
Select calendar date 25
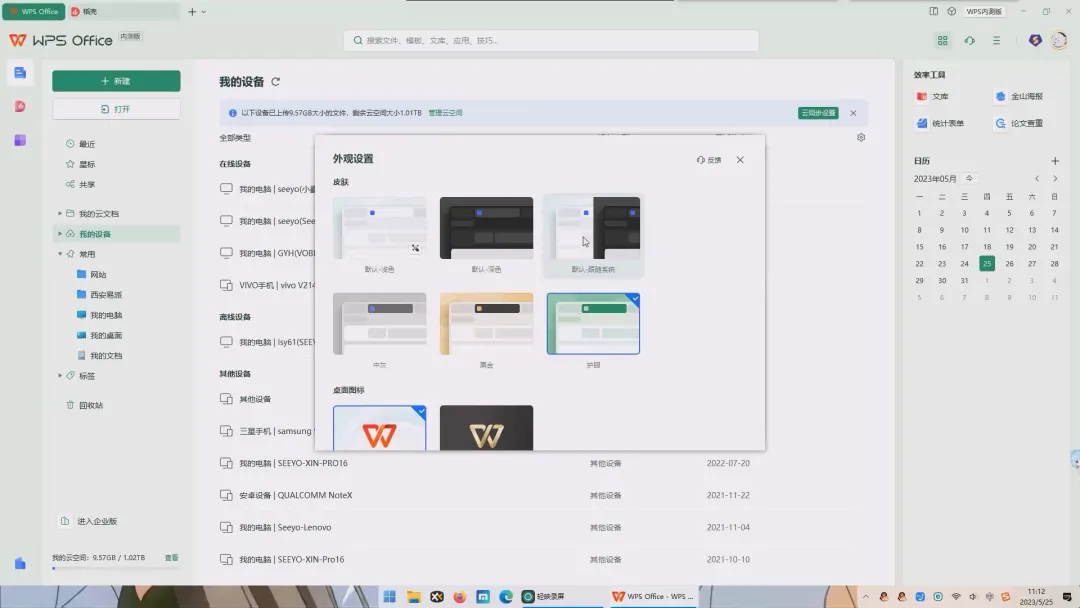pyautogui.click(x=987, y=264)
